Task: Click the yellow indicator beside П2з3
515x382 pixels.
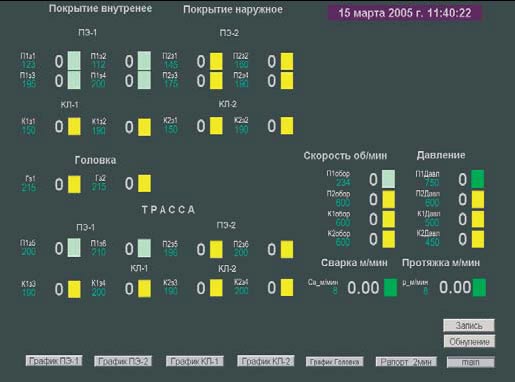Action: tap(216, 81)
